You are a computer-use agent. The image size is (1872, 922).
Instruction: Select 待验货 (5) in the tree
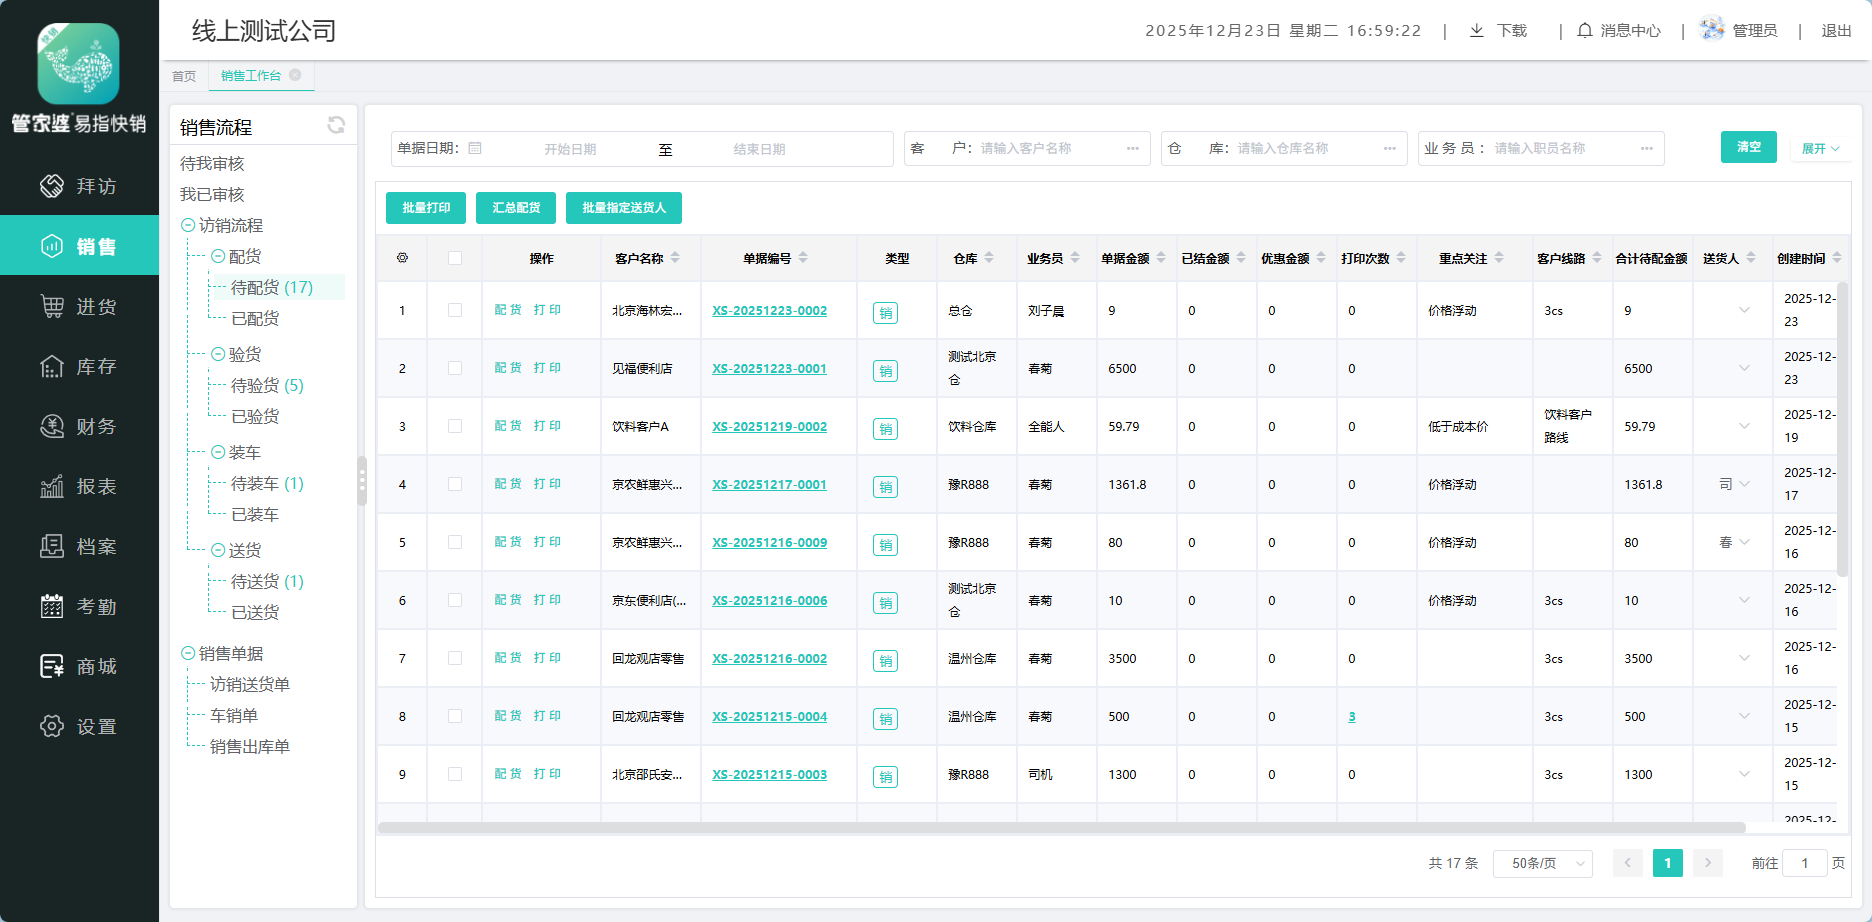267,385
